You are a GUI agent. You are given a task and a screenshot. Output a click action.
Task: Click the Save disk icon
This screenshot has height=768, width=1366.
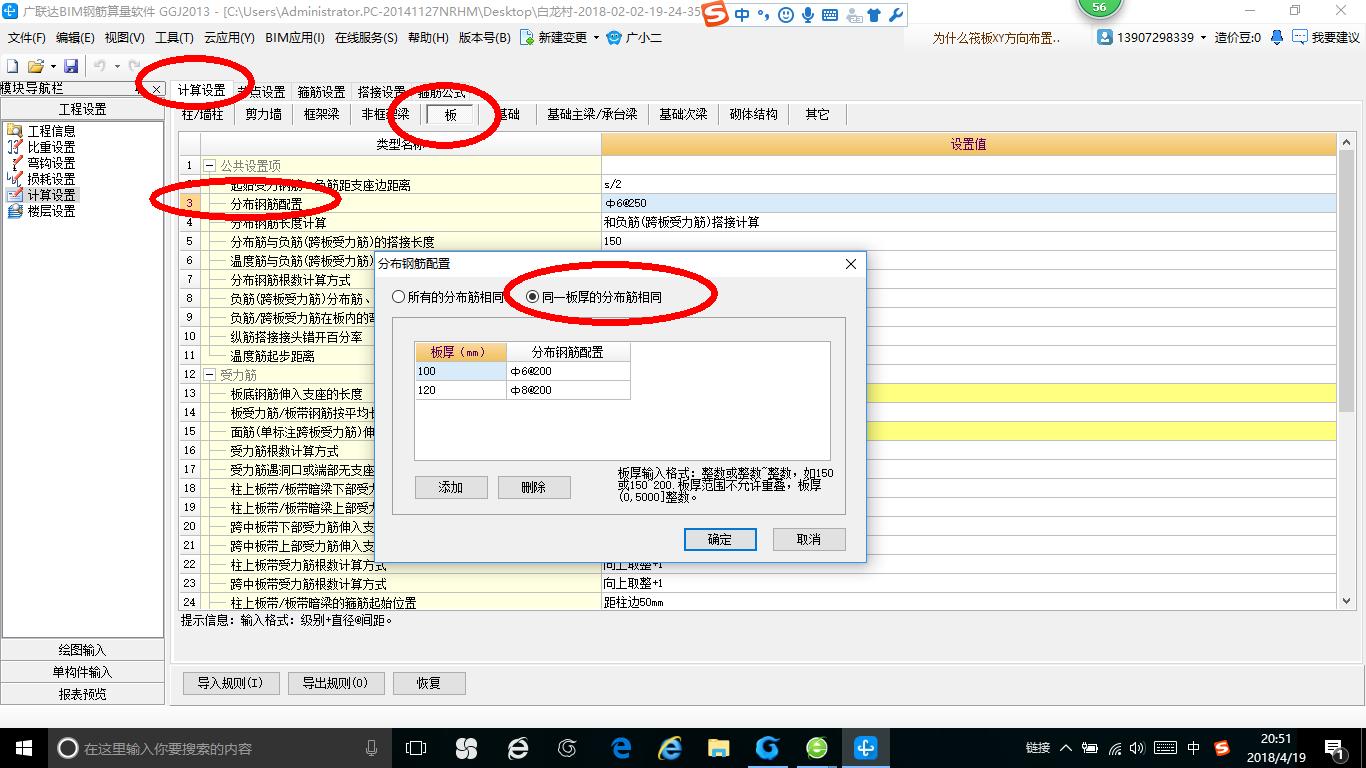tap(71, 65)
